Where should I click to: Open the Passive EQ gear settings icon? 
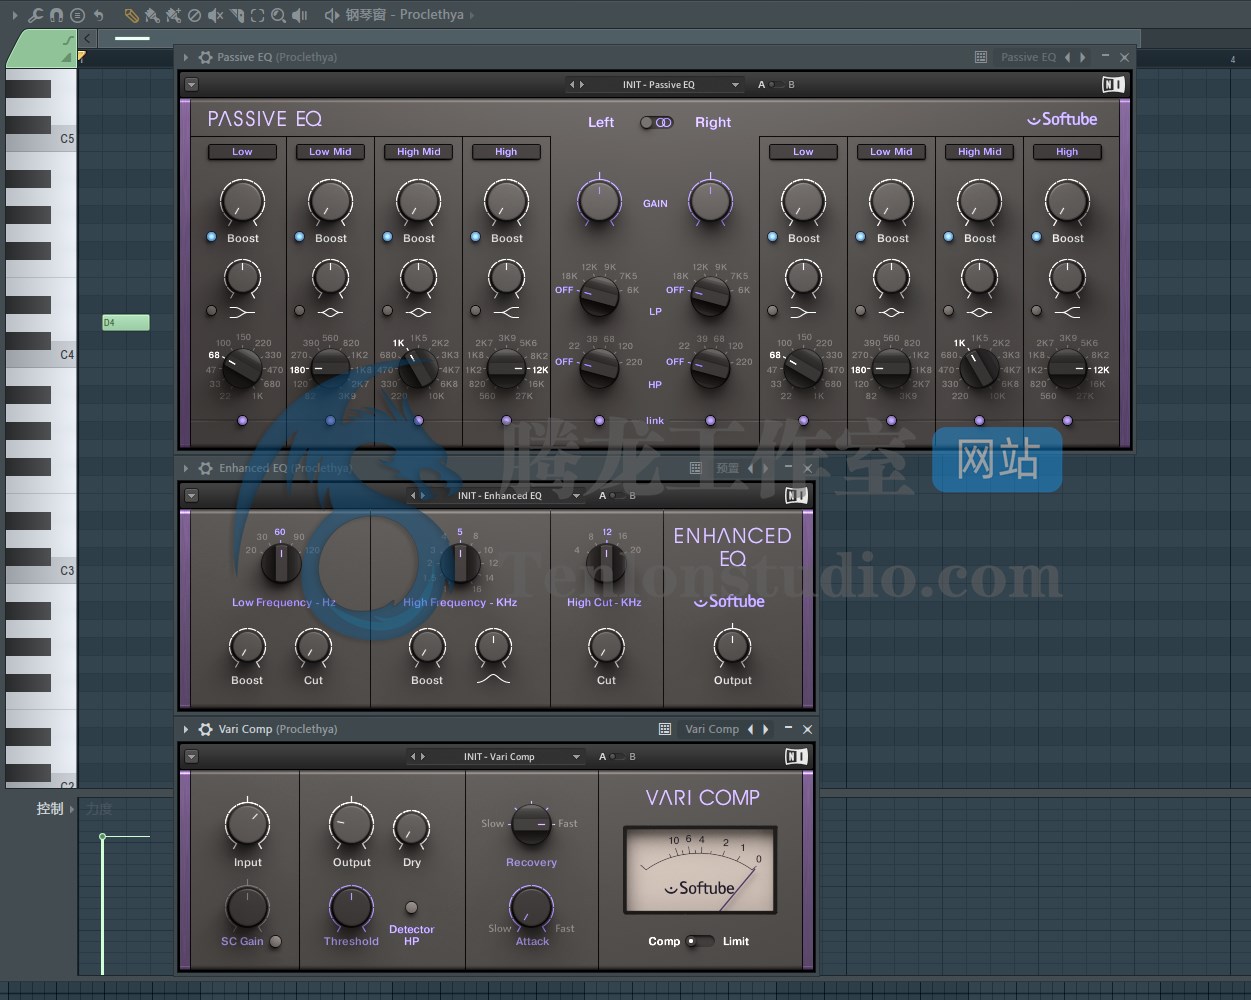205,57
